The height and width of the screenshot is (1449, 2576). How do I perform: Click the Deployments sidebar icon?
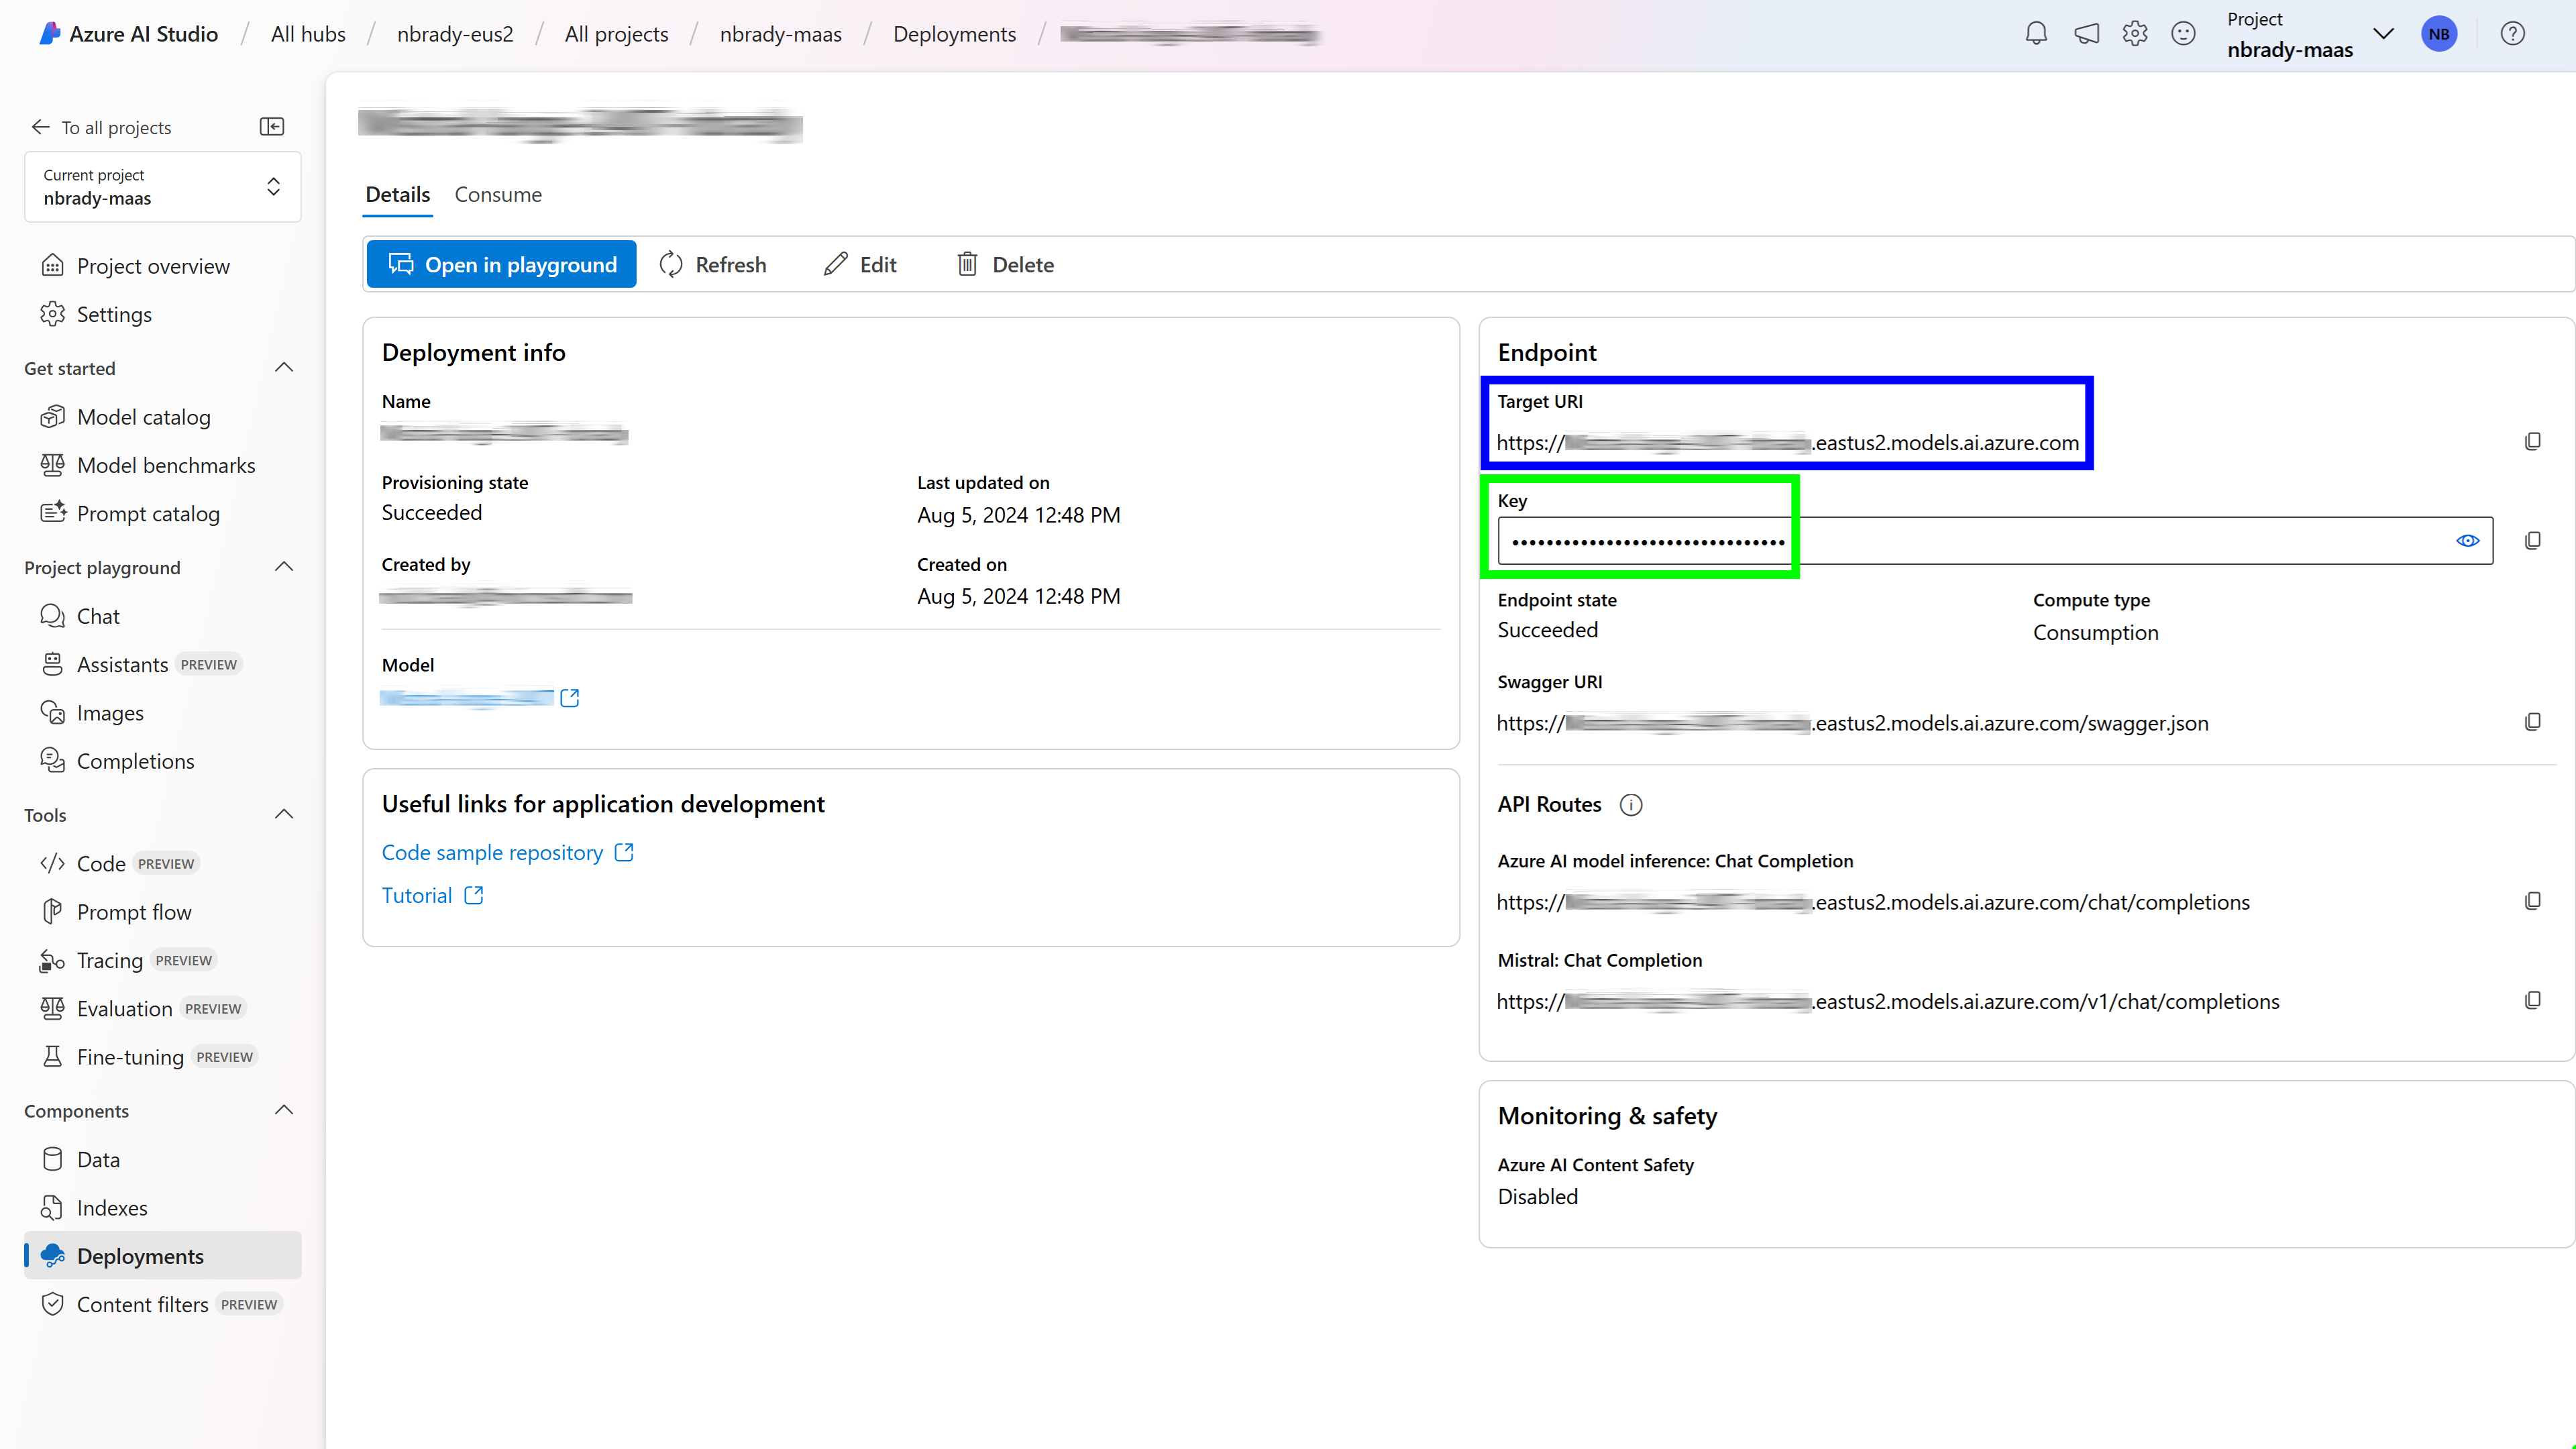[x=53, y=1256]
